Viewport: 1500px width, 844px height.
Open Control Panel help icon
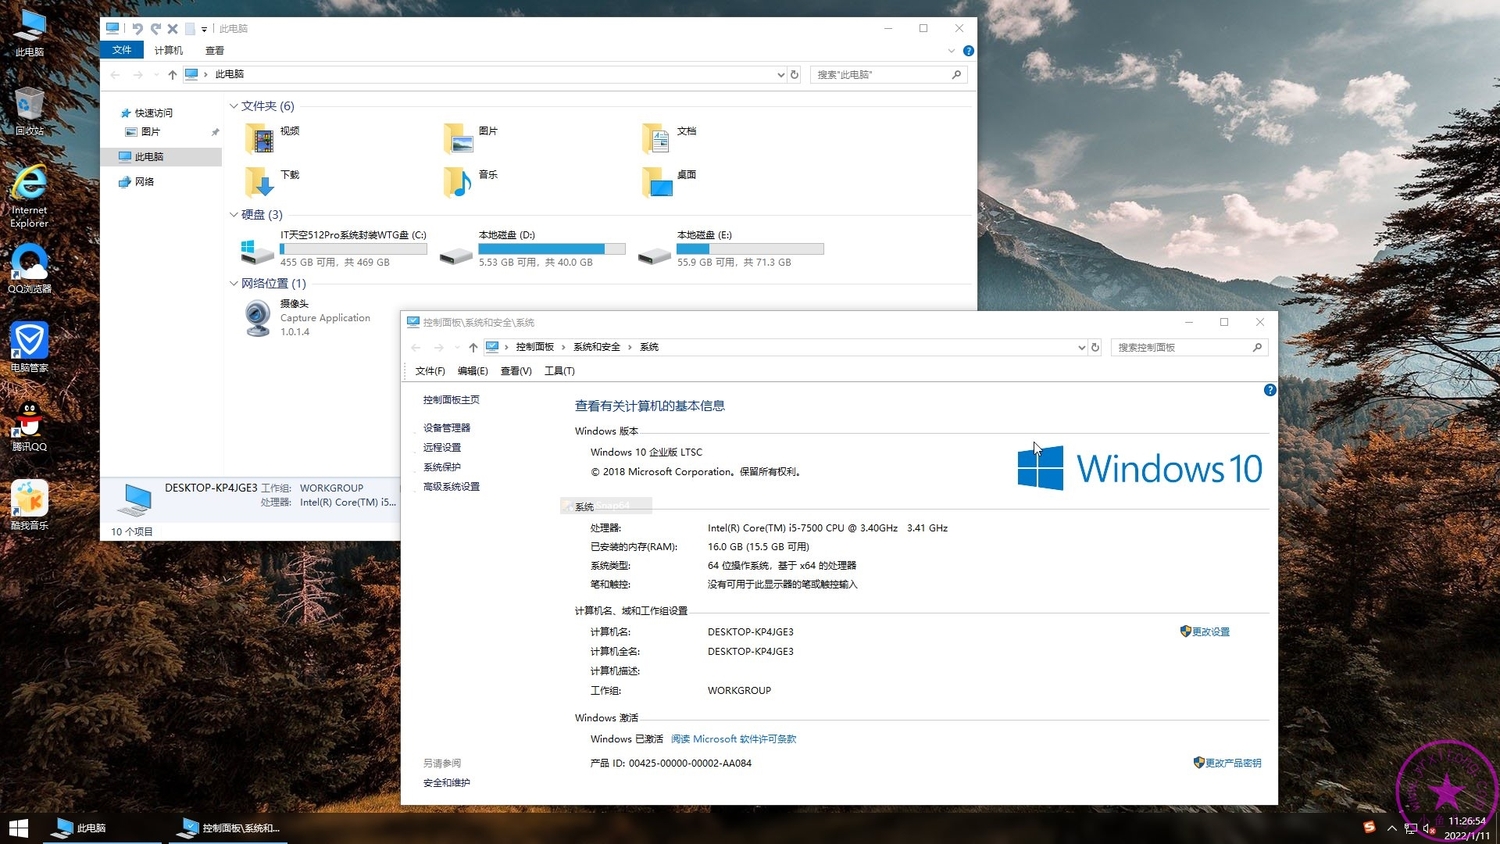click(x=1270, y=390)
